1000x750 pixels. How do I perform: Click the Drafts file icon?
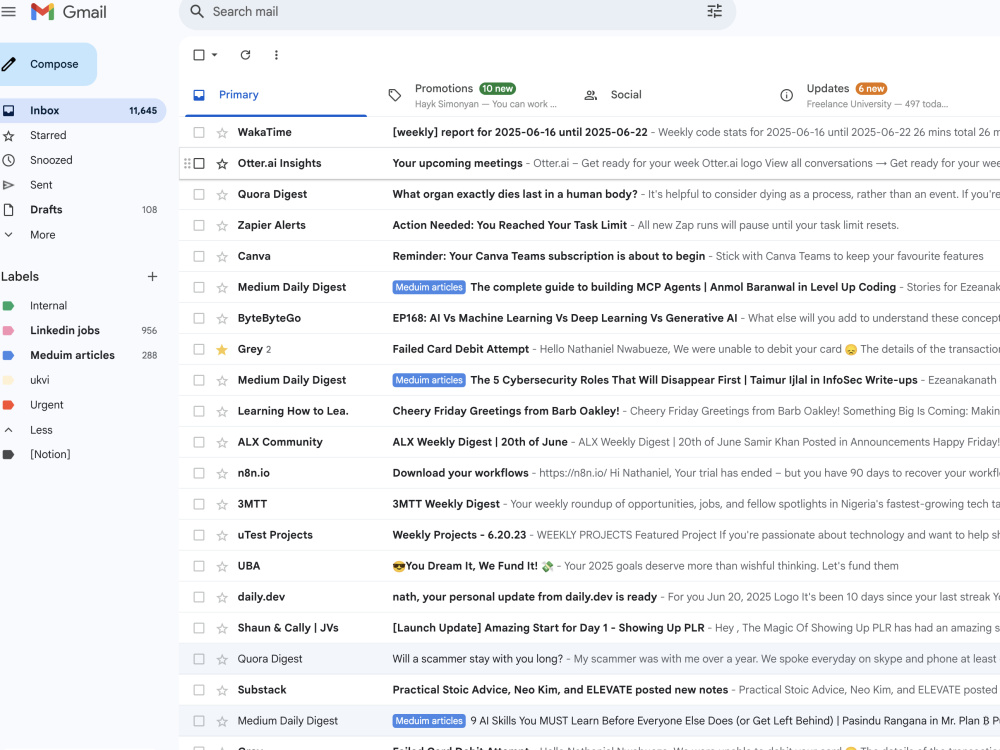click(x=8, y=210)
